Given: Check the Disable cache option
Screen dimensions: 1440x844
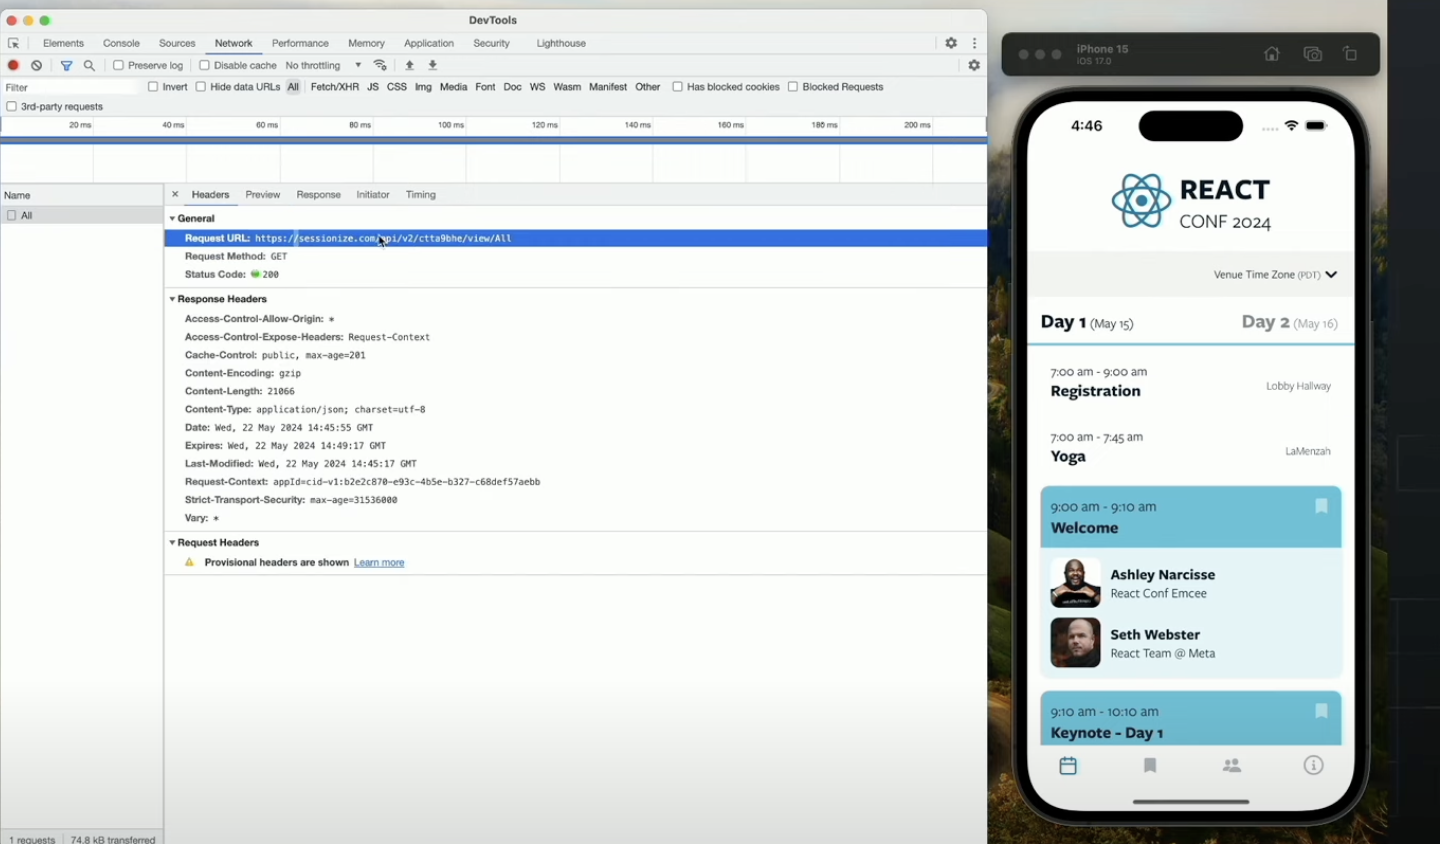Looking at the screenshot, I should pyautogui.click(x=203, y=64).
